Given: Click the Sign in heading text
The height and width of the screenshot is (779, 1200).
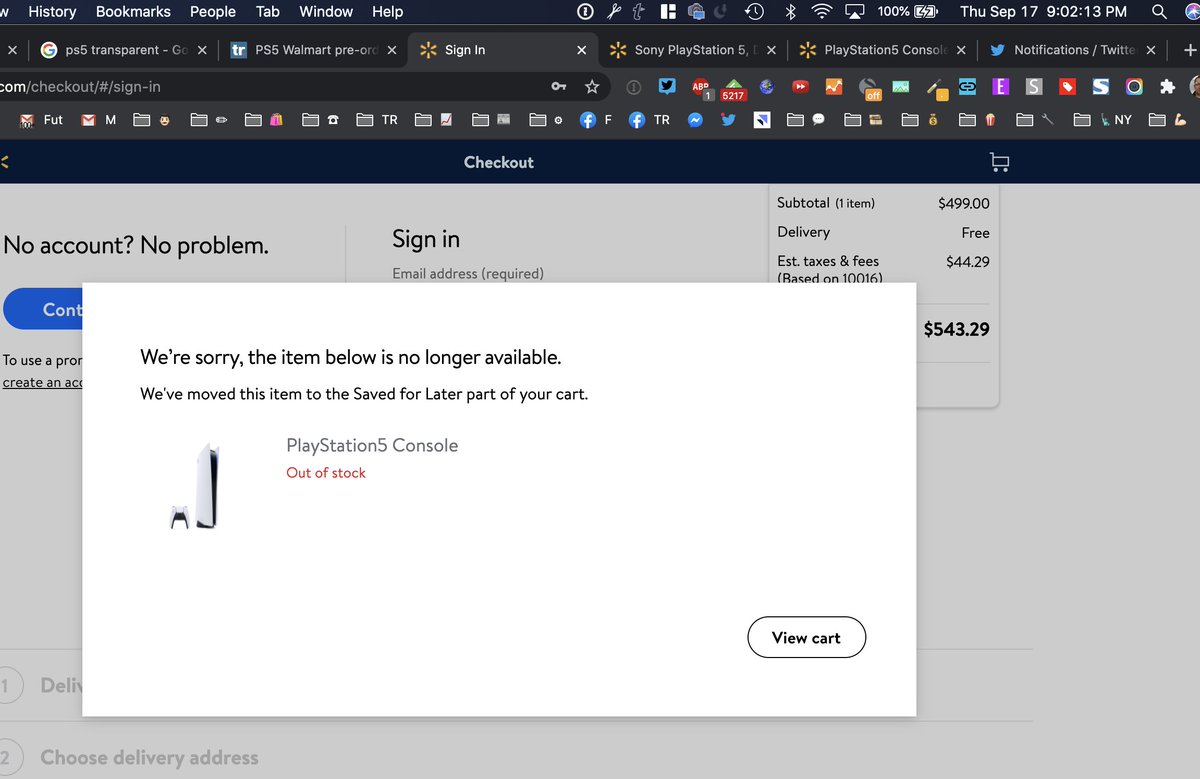Looking at the screenshot, I should point(426,239).
